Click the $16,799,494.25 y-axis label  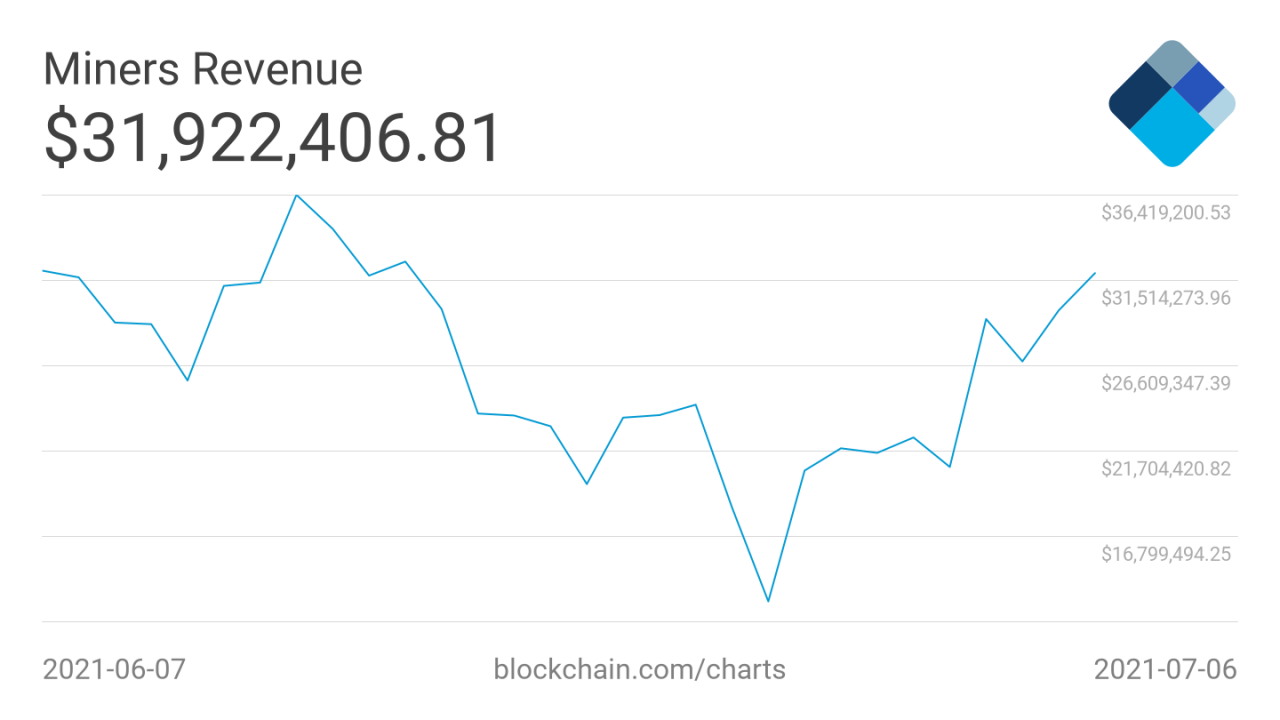click(1166, 554)
